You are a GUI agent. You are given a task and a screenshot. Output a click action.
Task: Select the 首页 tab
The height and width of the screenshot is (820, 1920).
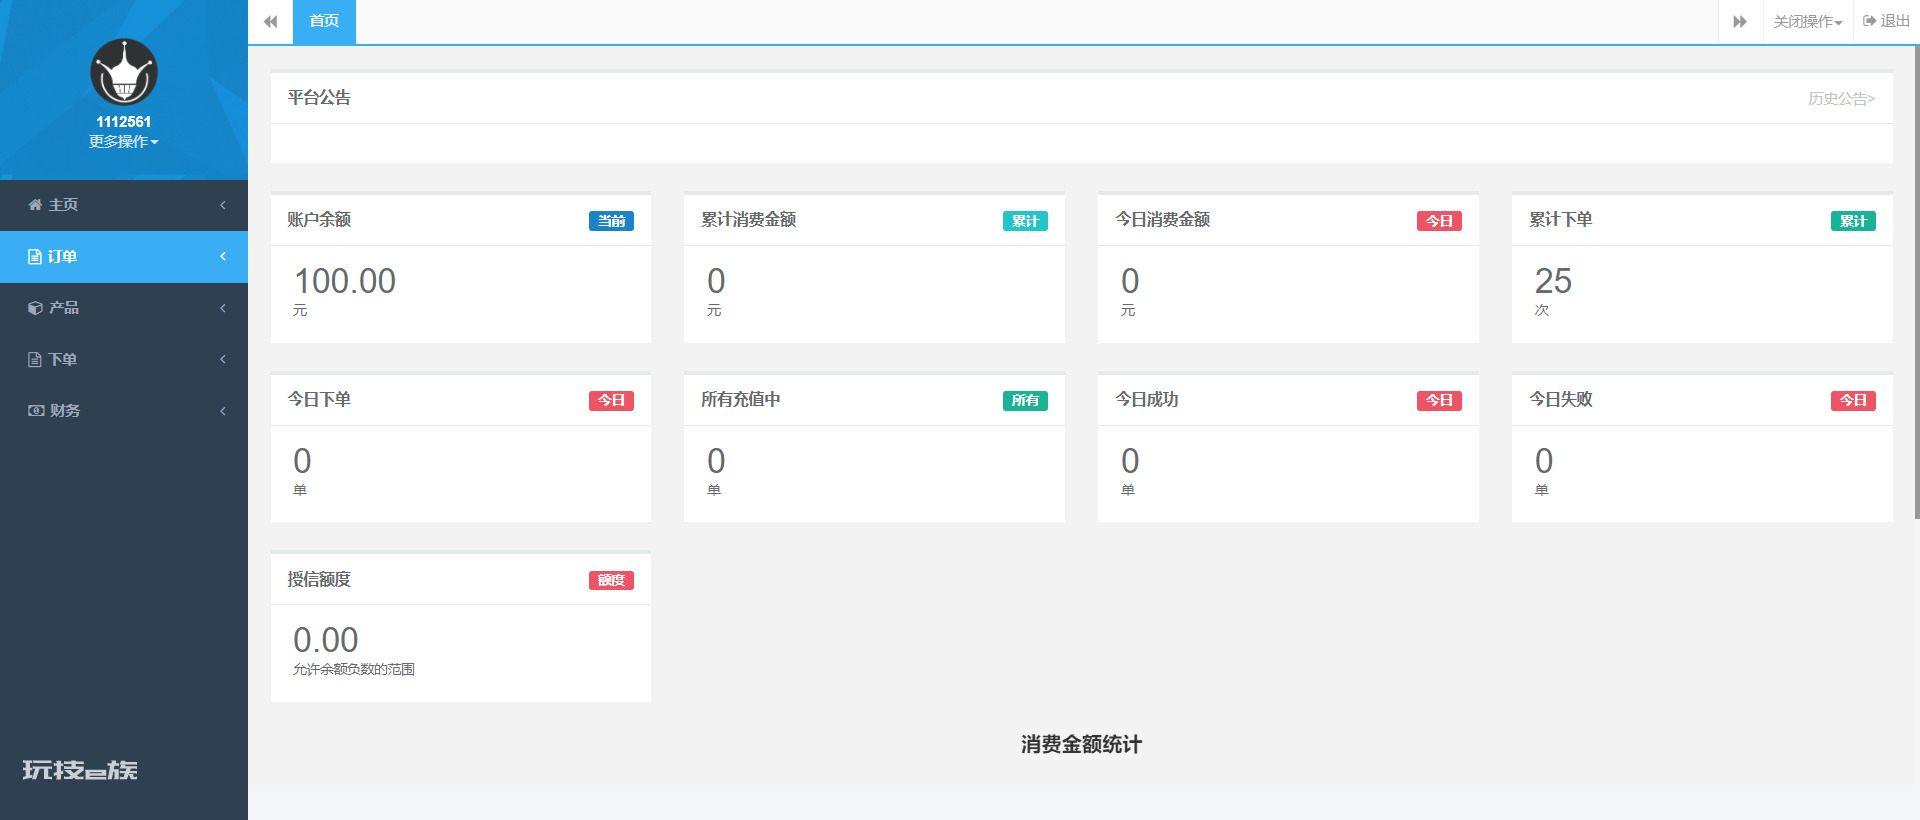[x=324, y=21]
